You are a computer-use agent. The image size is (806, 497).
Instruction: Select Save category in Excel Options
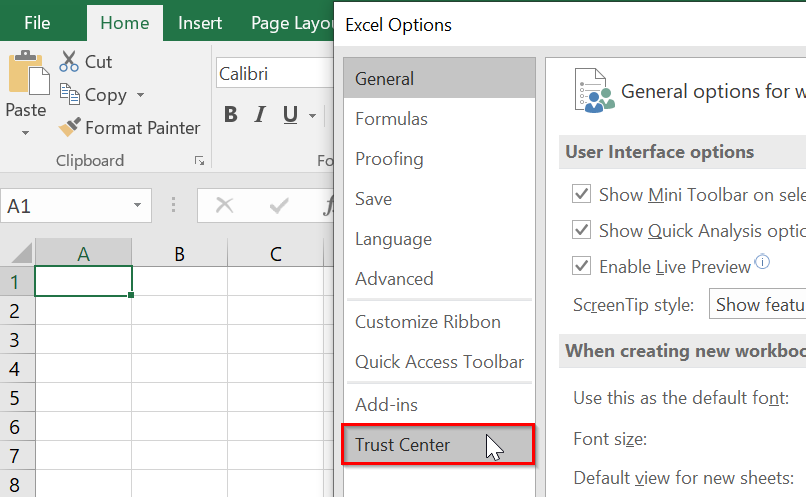pos(439,199)
